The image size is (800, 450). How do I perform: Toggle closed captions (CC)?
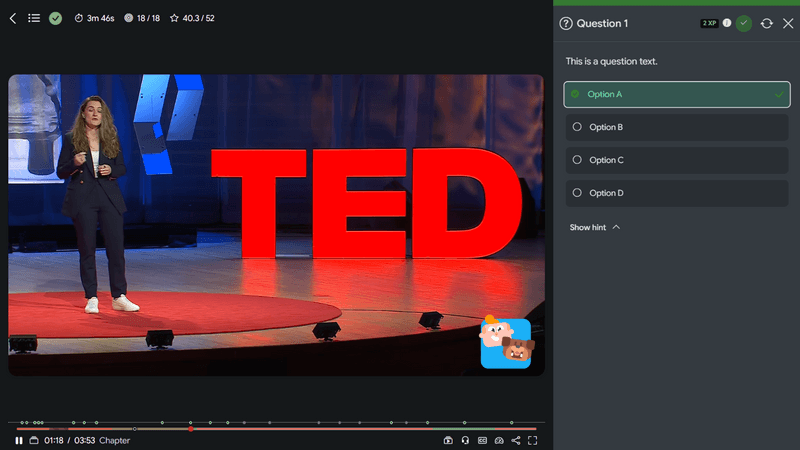tap(482, 440)
